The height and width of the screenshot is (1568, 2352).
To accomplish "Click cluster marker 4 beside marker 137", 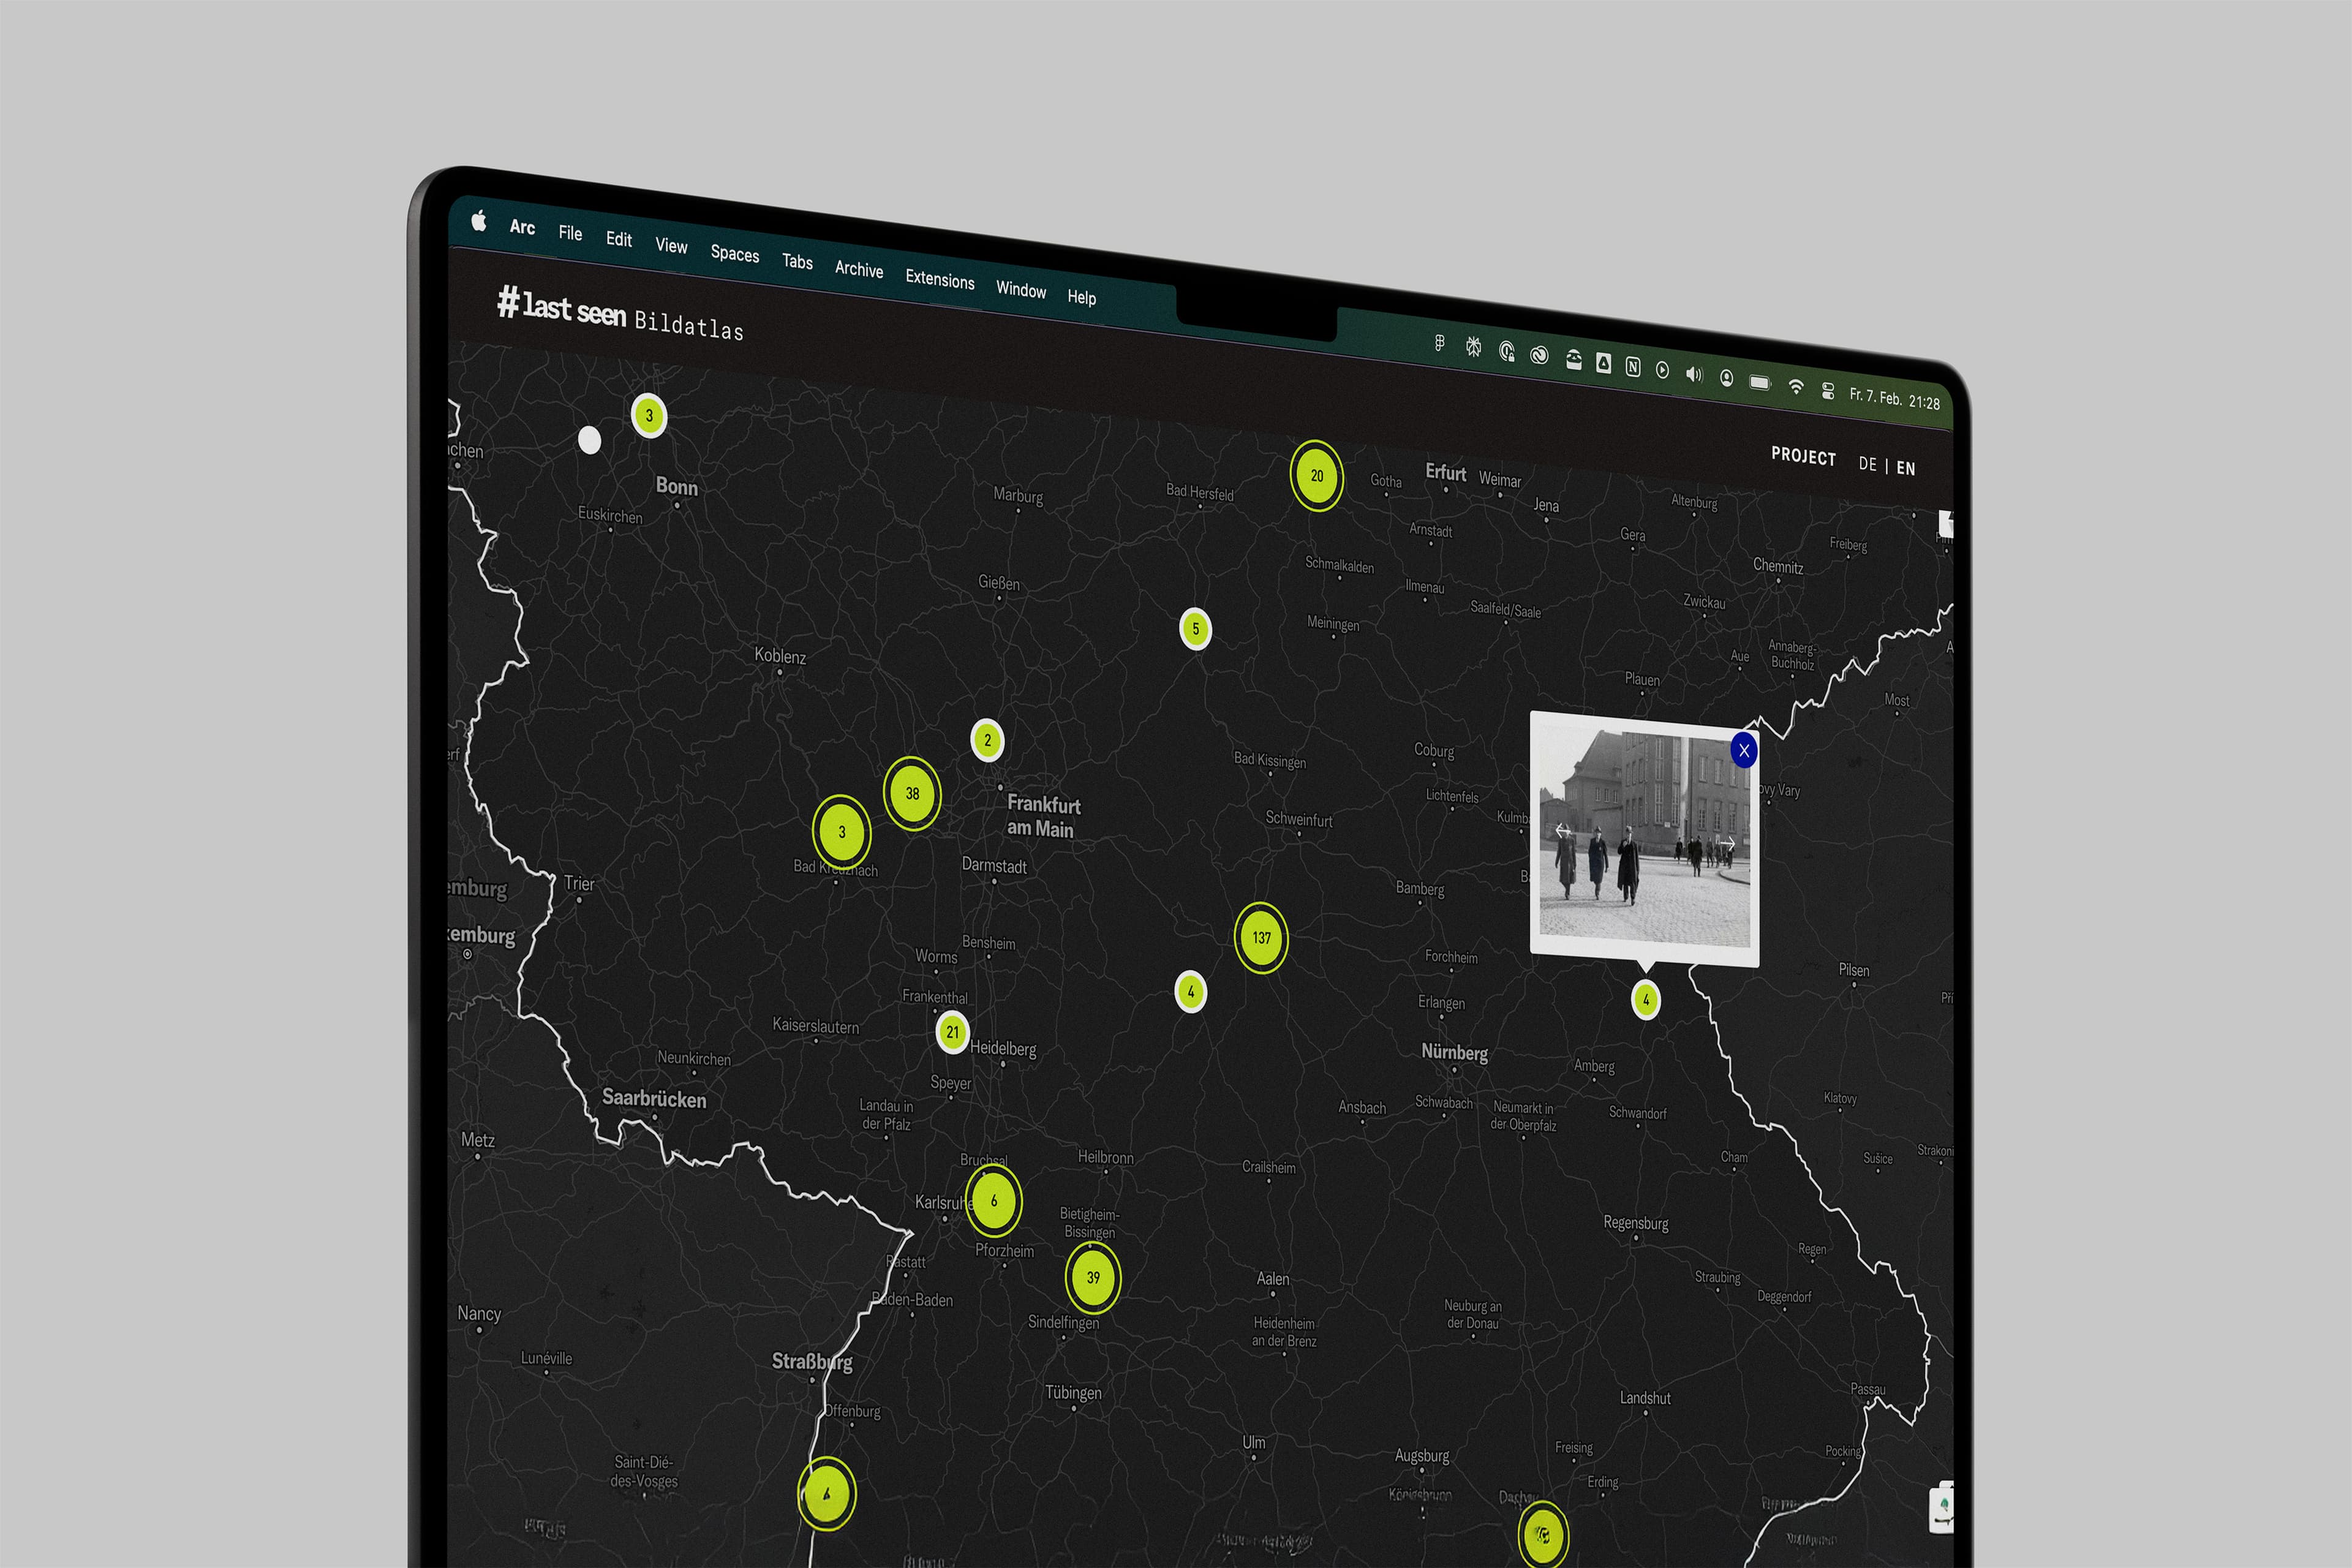I will click(1190, 992).
